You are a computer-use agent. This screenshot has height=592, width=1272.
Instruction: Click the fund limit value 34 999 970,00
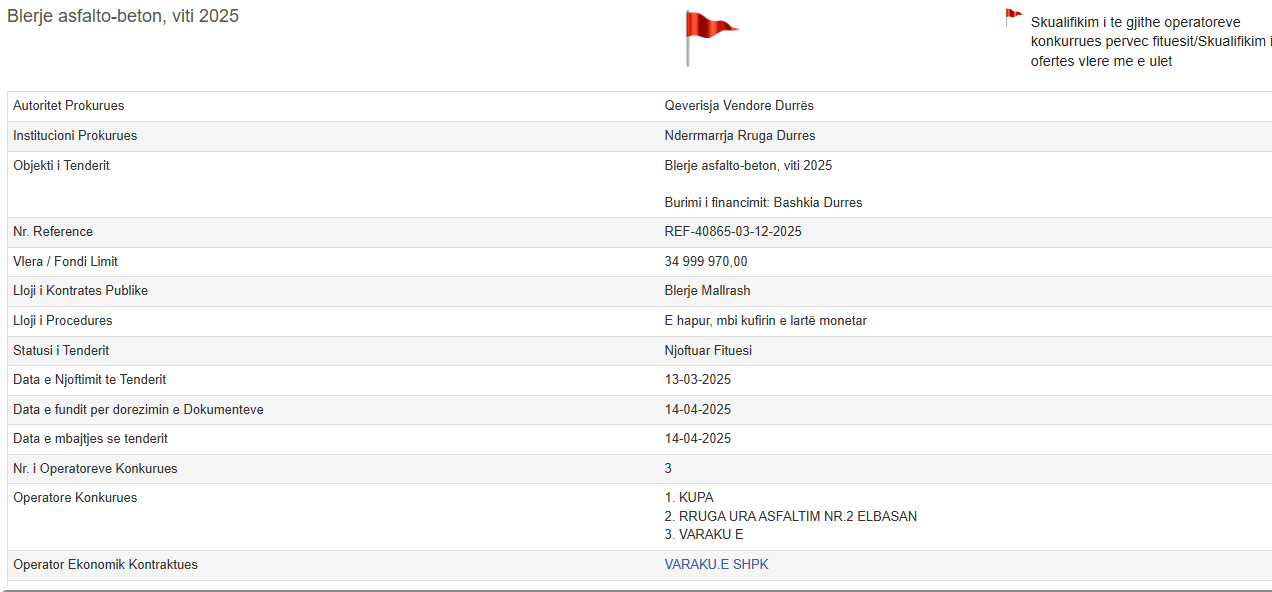pyautogui.click(x=705, y=262)
